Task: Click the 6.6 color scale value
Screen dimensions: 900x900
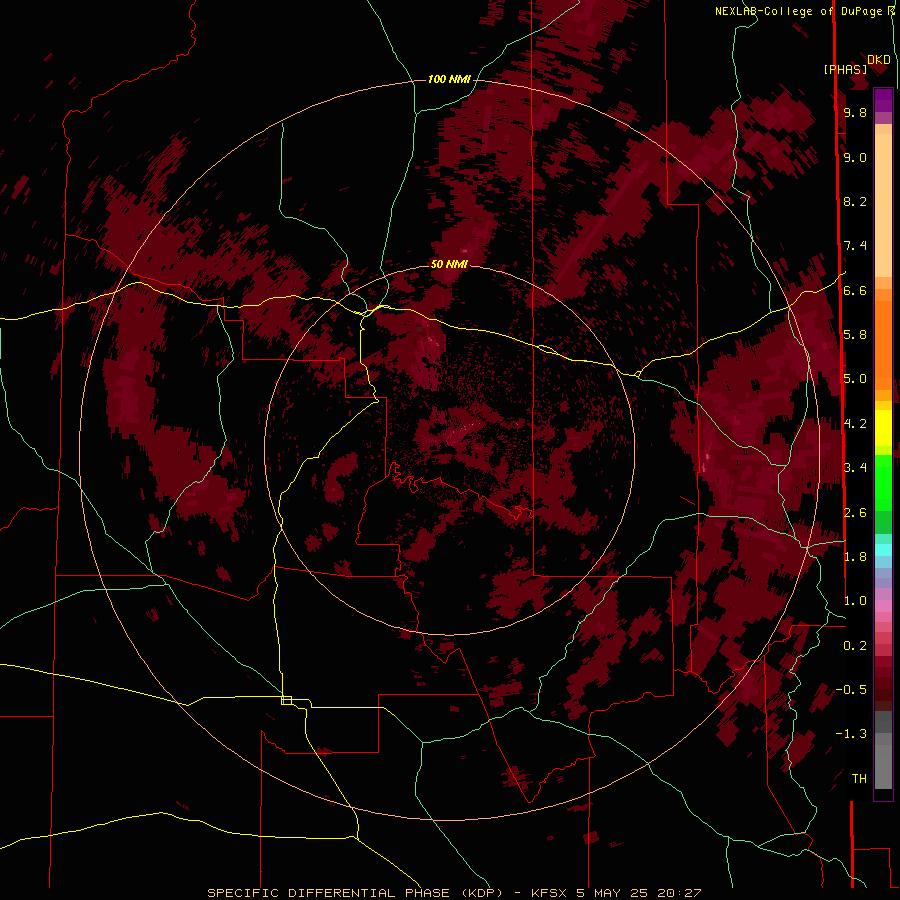Action: pyautogui.click(x=855, y=290)
